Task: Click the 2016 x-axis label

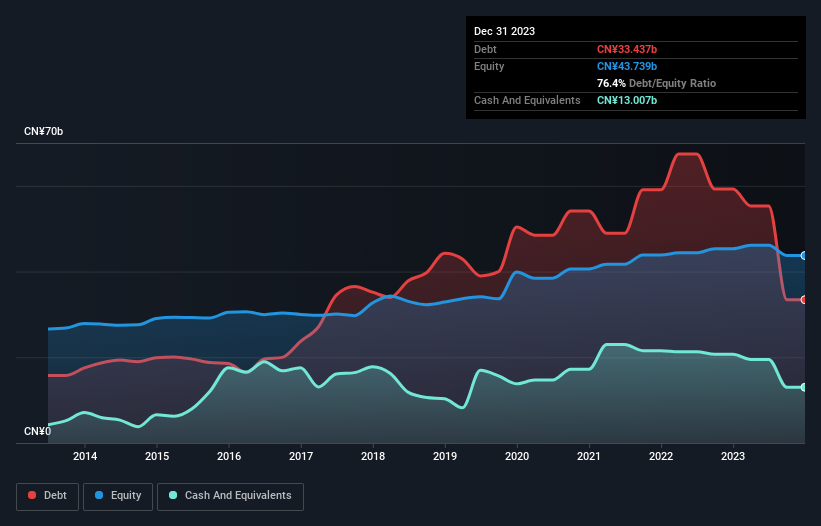Action: [229, 456]
